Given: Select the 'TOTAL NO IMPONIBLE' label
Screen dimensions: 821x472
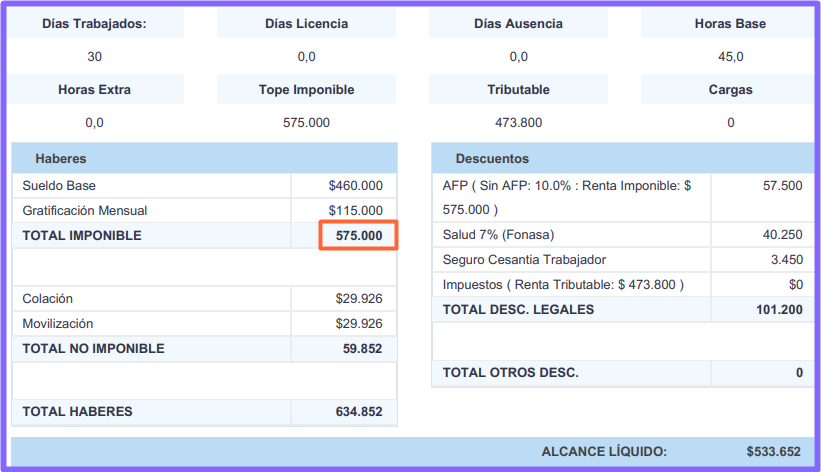Looking at the screenshot, I should [93, 349].
